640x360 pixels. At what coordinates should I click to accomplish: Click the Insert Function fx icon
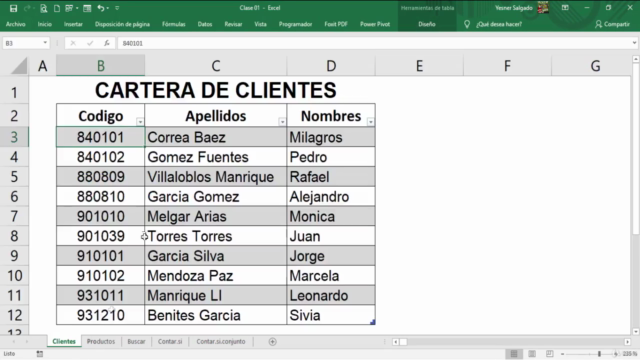tap(107, 43)
